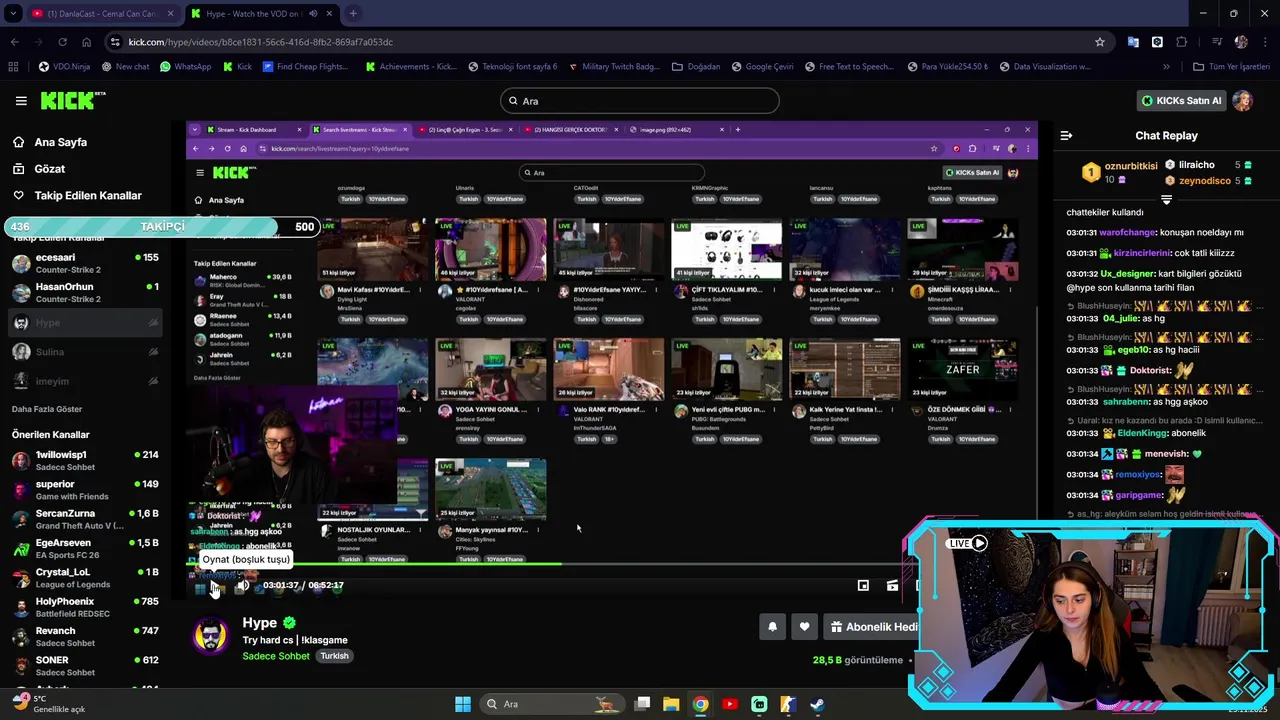
Task: Open Google Çeviri bookmark
Action: click(762, 67)
